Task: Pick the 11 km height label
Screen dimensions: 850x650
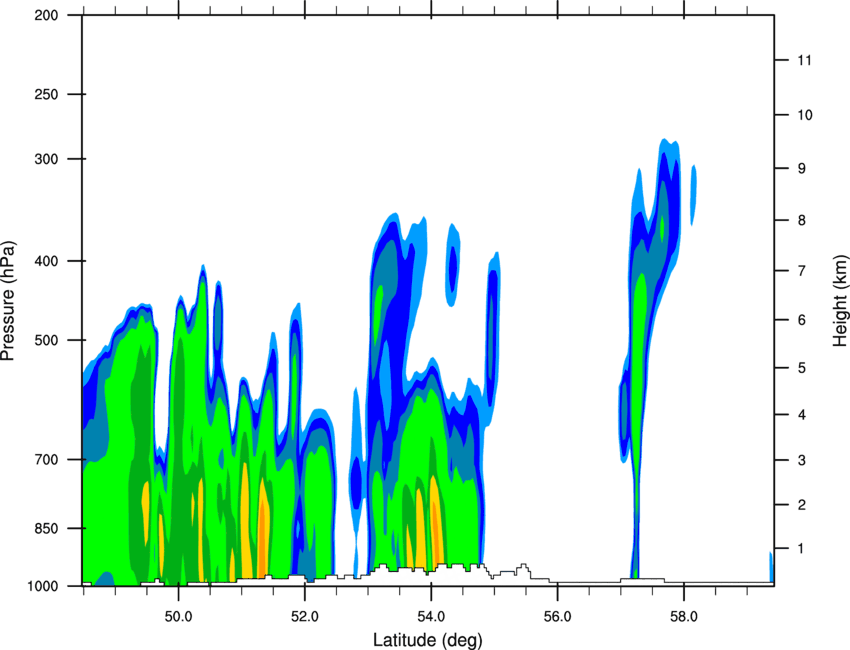Action: click(804, 60)
